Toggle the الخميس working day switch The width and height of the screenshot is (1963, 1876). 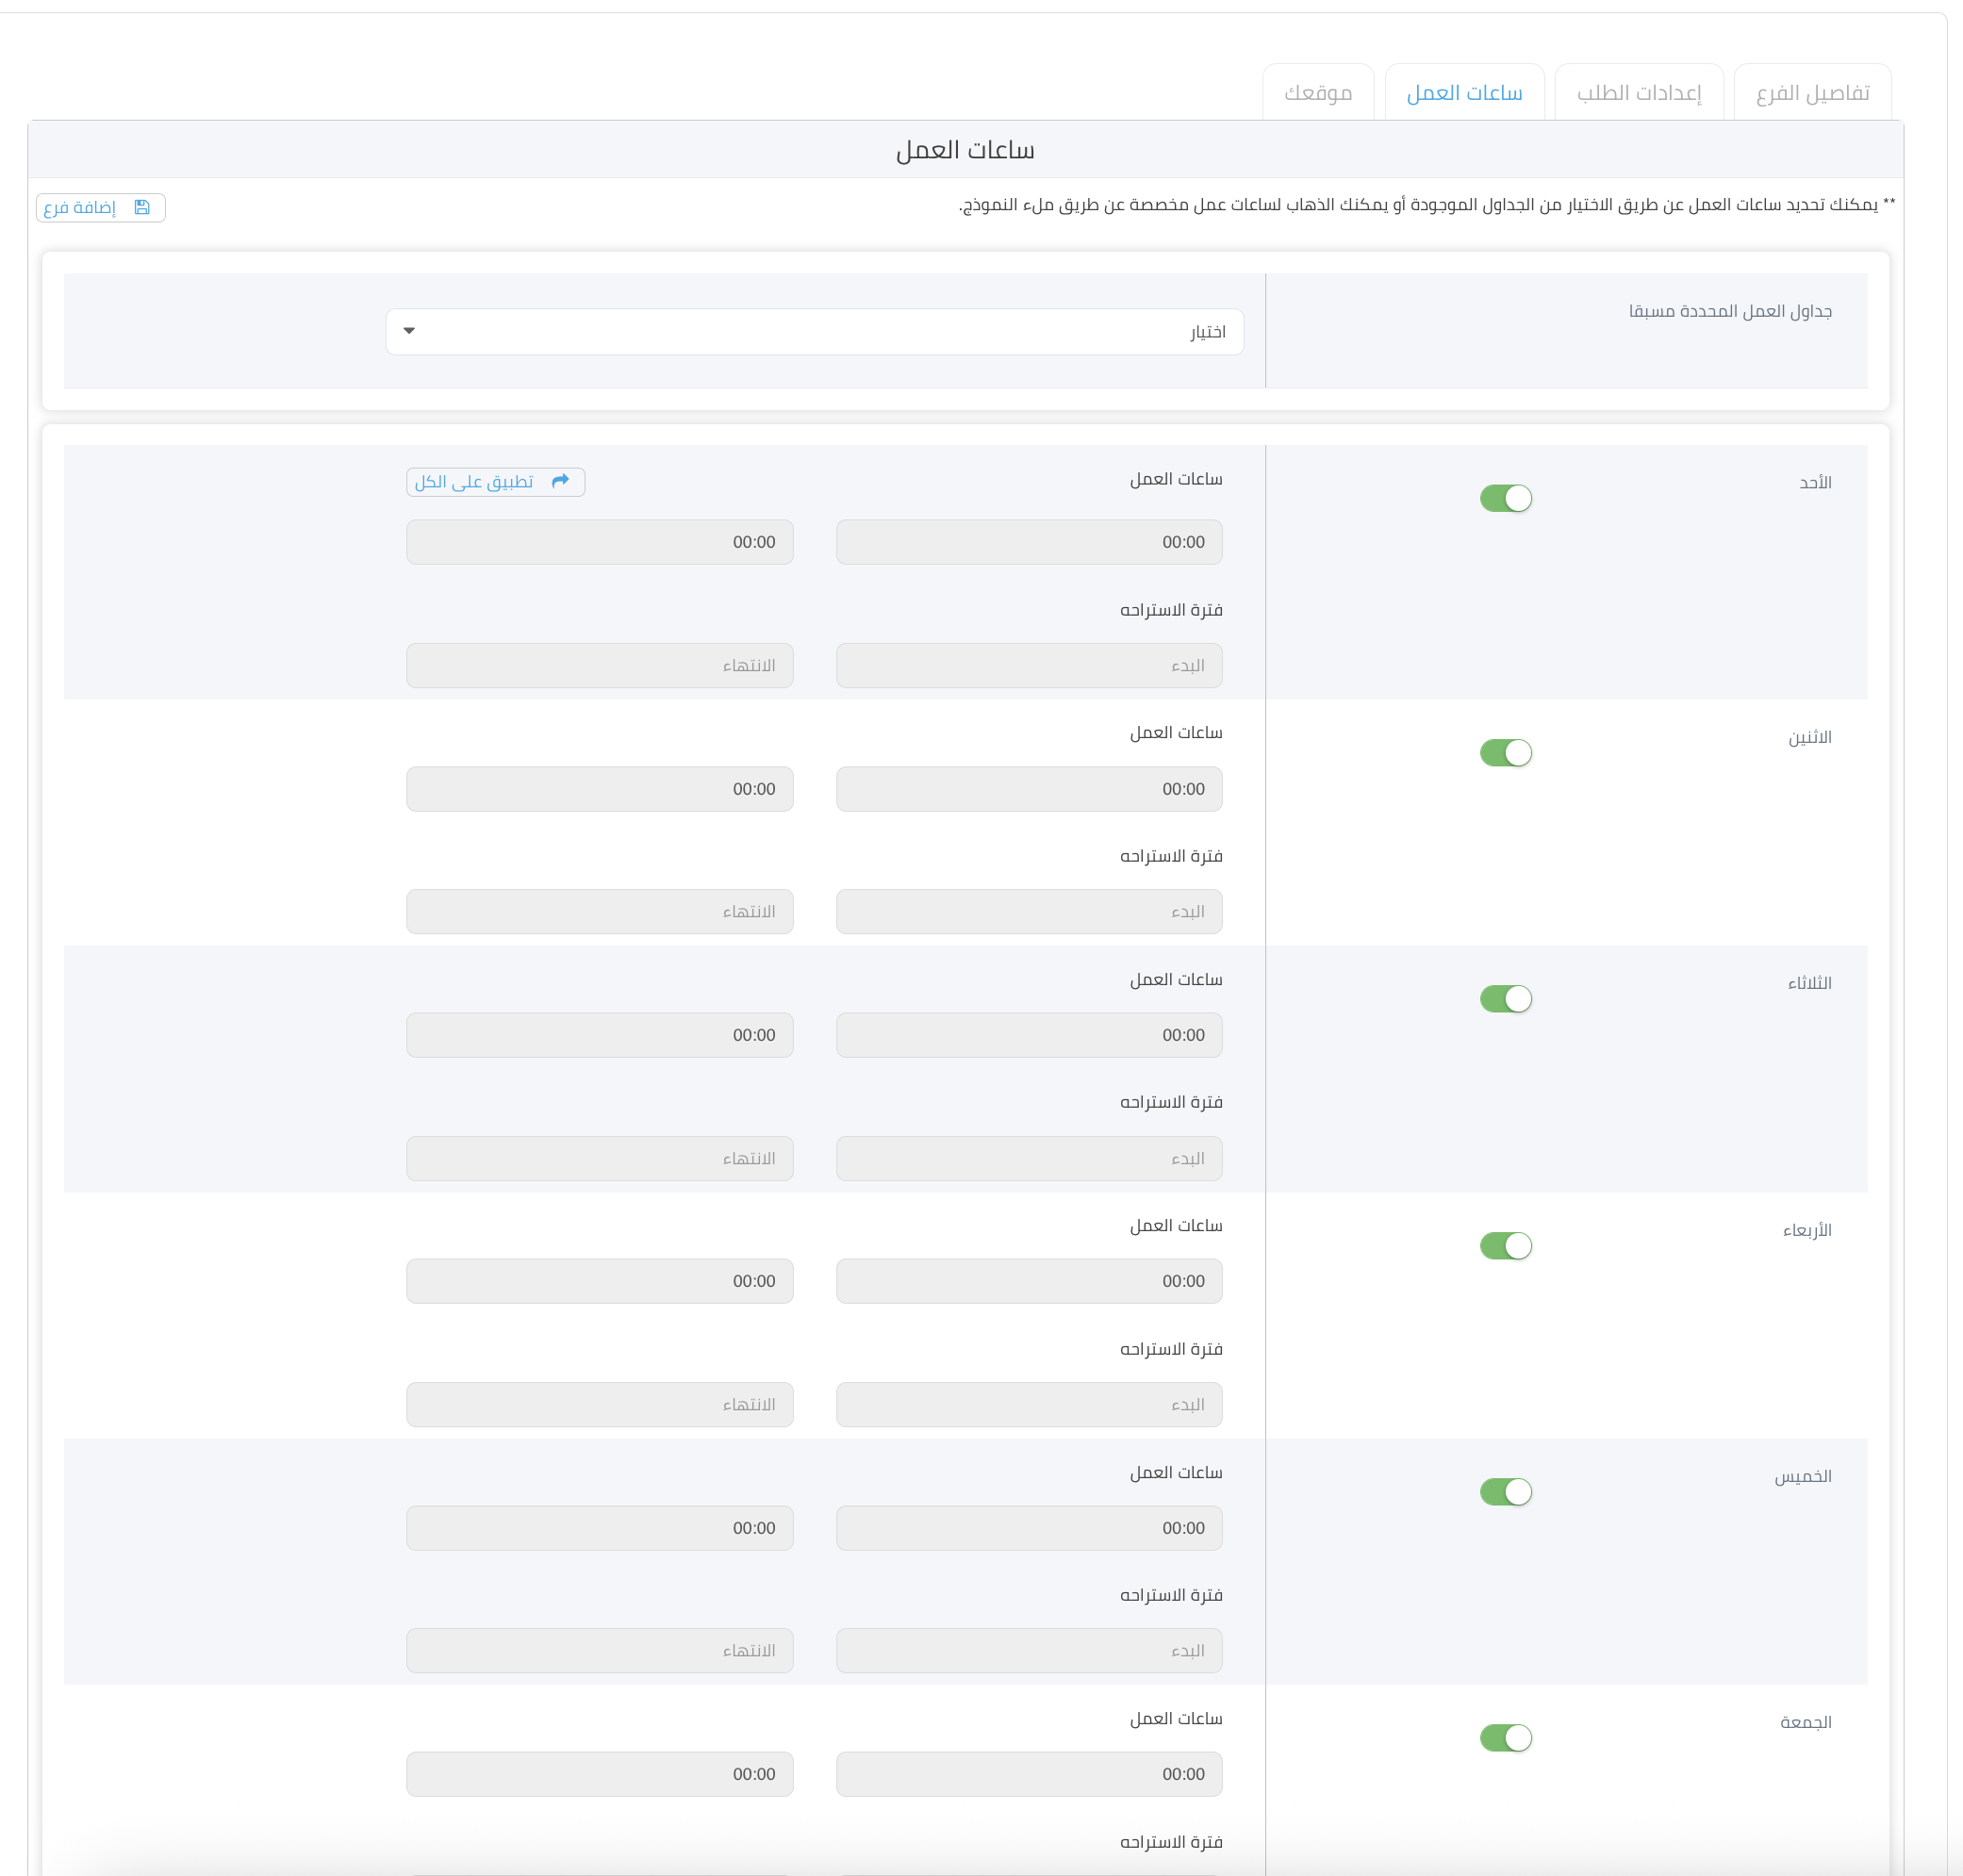pos(1505,1491)
